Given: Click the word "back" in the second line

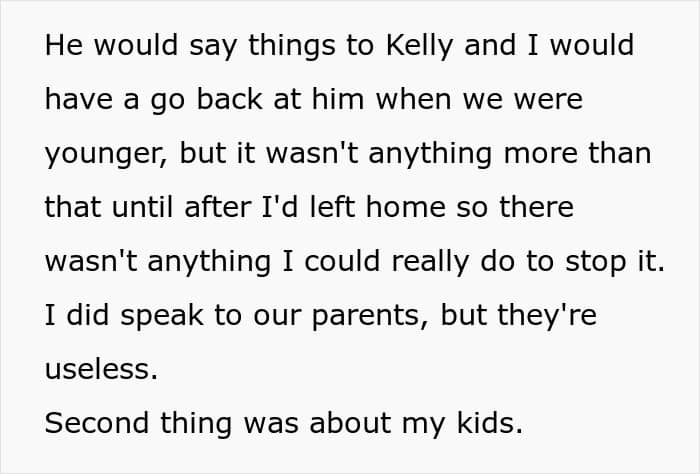Looking at the screenshot, I should pos(229,99).
